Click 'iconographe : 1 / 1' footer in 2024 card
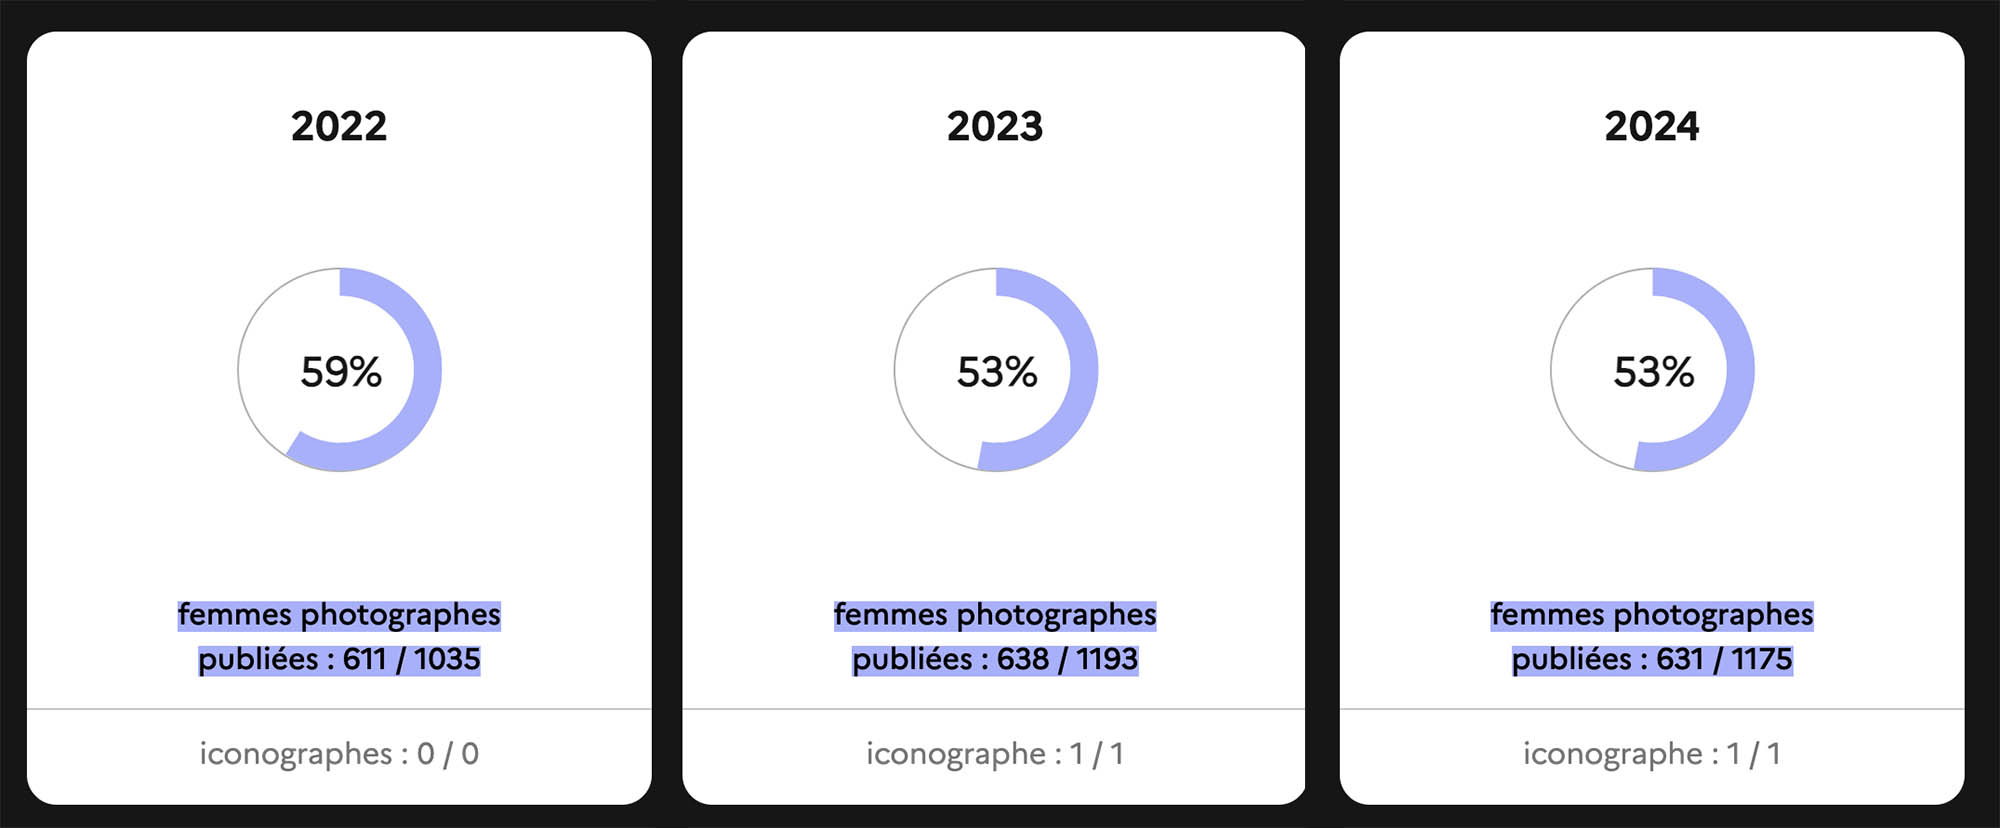The image size is (2000, 828). point(1652,753)
